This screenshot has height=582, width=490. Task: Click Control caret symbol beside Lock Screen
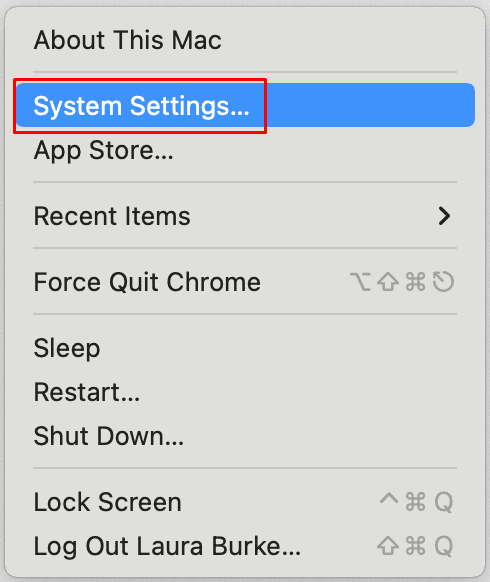pos(389,498)
